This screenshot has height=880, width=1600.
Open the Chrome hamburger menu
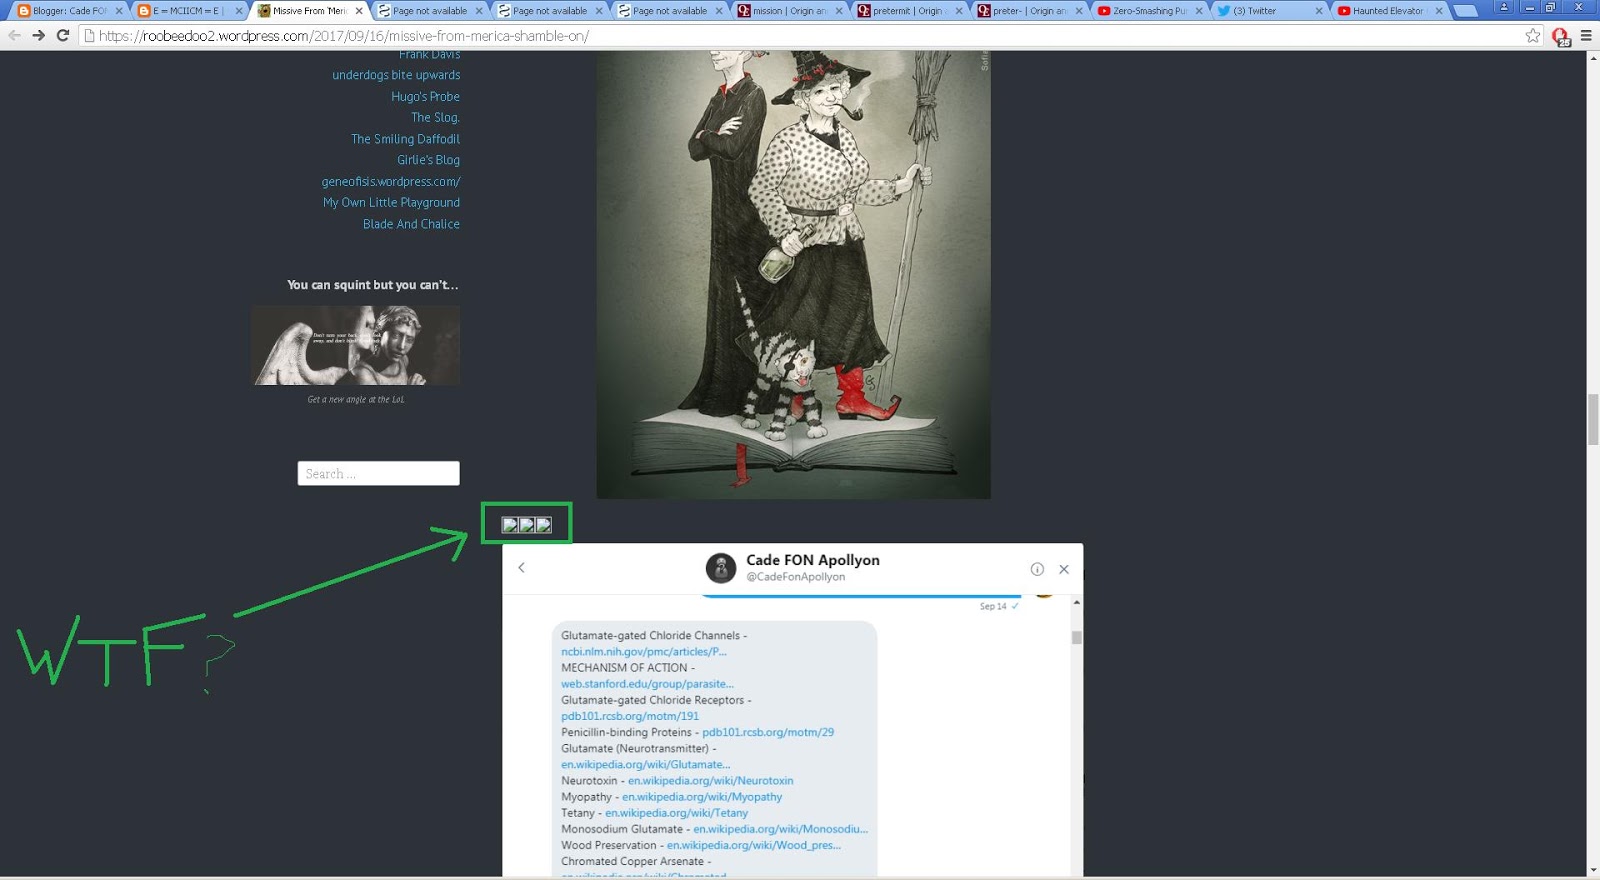click(1586, 36)
